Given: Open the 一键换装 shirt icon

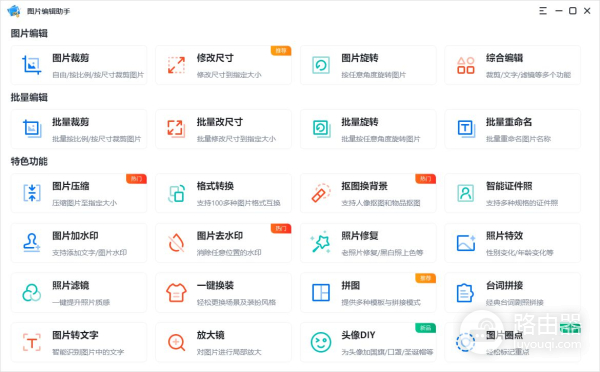Looking at the screenshot, I should [176, 292].
